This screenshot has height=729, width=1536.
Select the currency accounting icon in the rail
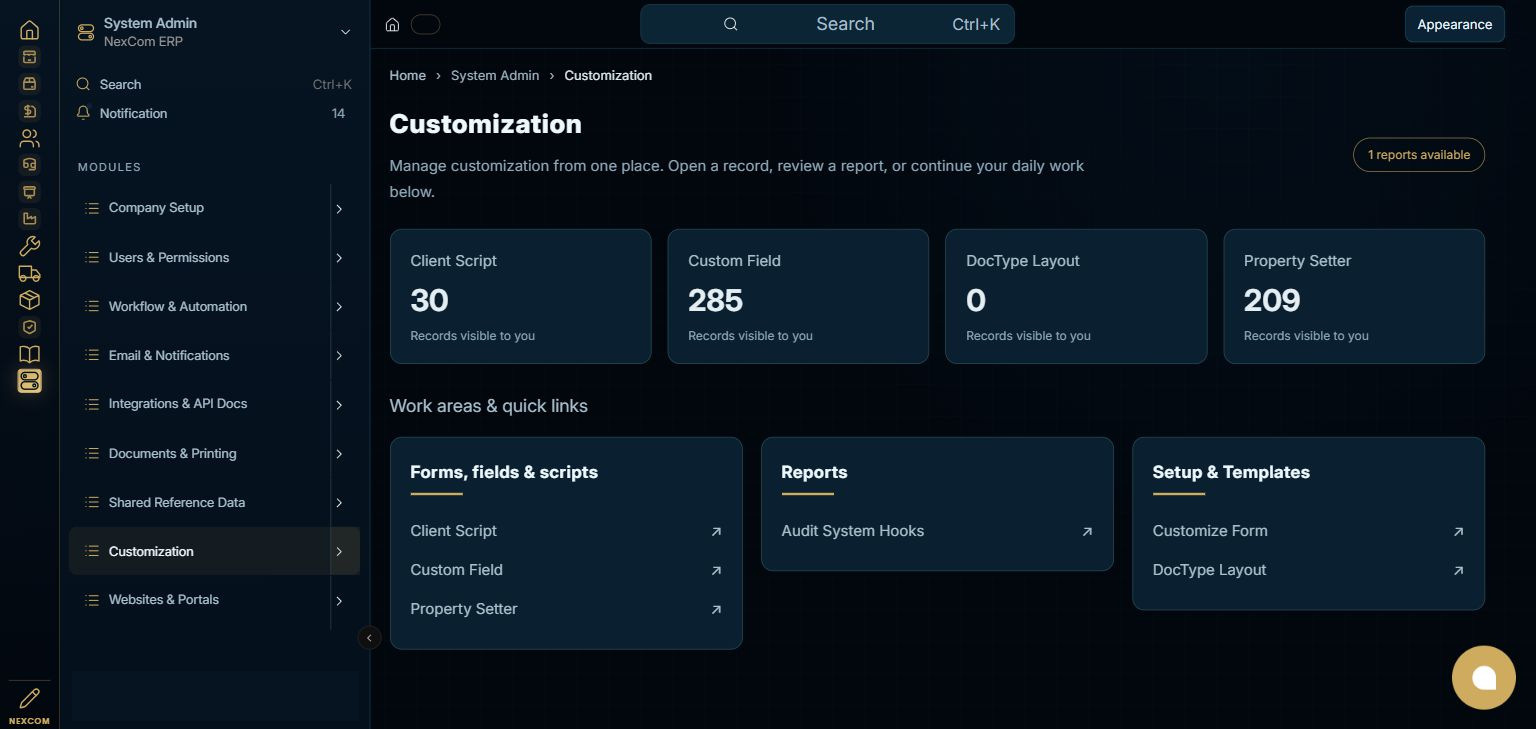coord(29,111)
